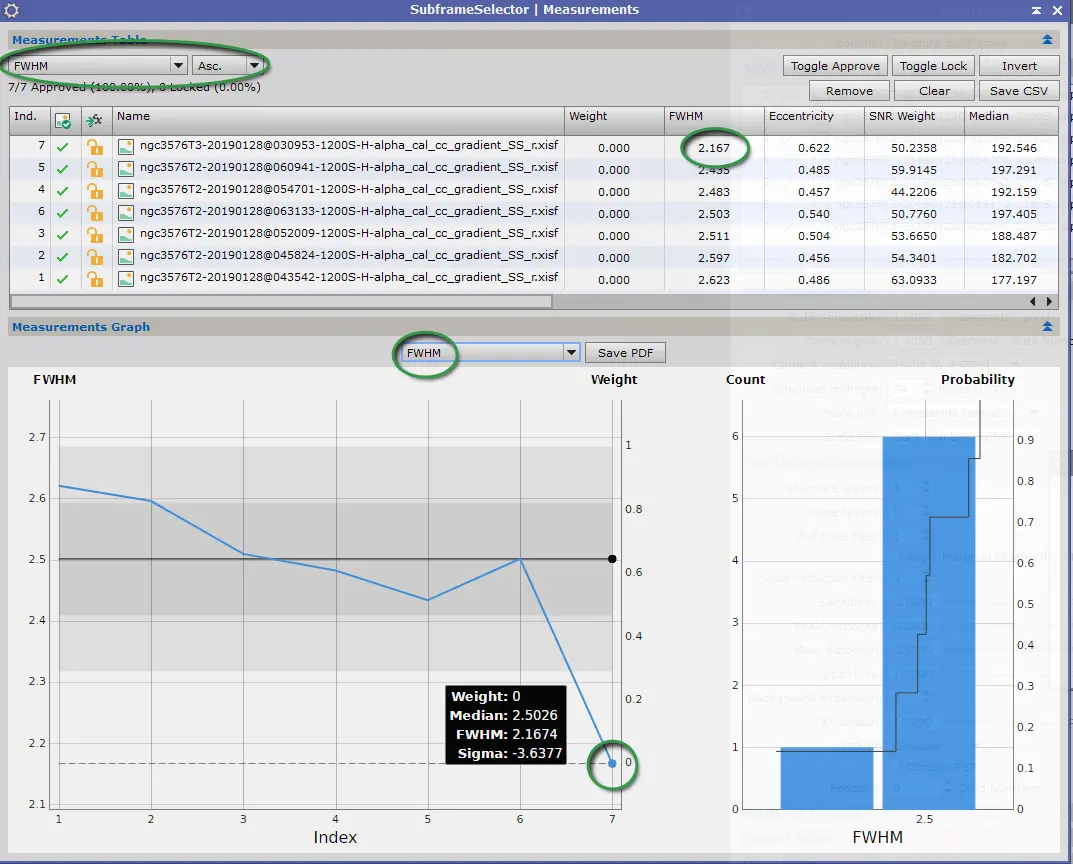Image resolution: width=1073 pixels, height=864 pixels.
Task: Click the Toggle Approve button
Action: tap(835, 66)
